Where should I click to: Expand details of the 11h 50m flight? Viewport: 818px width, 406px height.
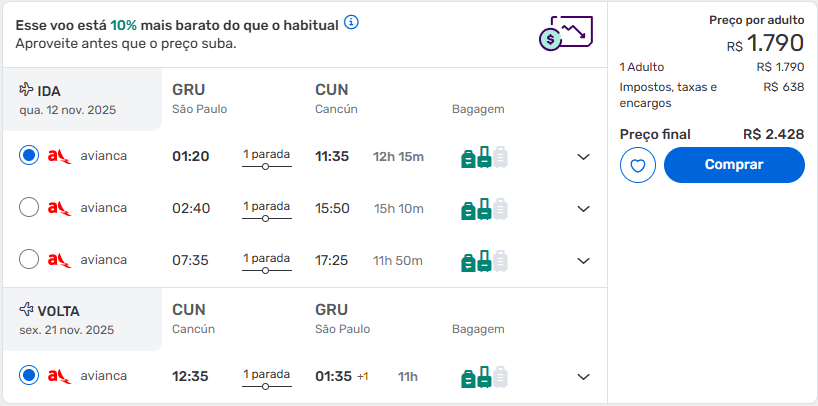[x=584, y=260]
